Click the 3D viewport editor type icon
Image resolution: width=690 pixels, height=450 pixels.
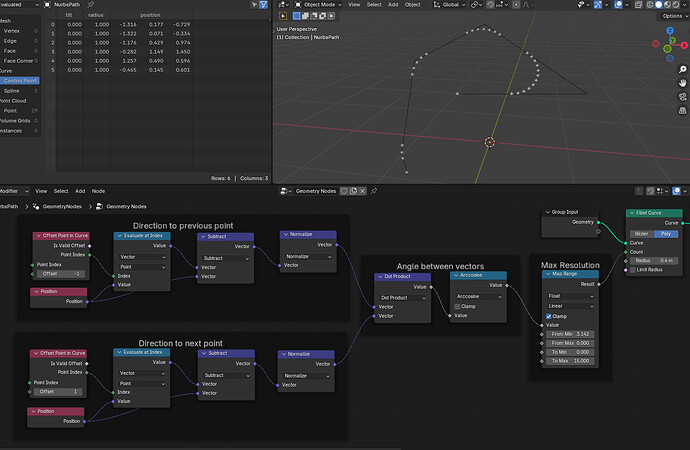283,4
